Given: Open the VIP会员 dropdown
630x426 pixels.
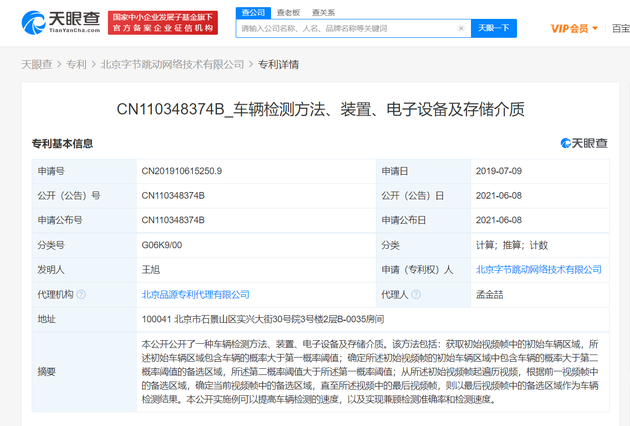Looking at the screenshot, I should click(575, 29).
